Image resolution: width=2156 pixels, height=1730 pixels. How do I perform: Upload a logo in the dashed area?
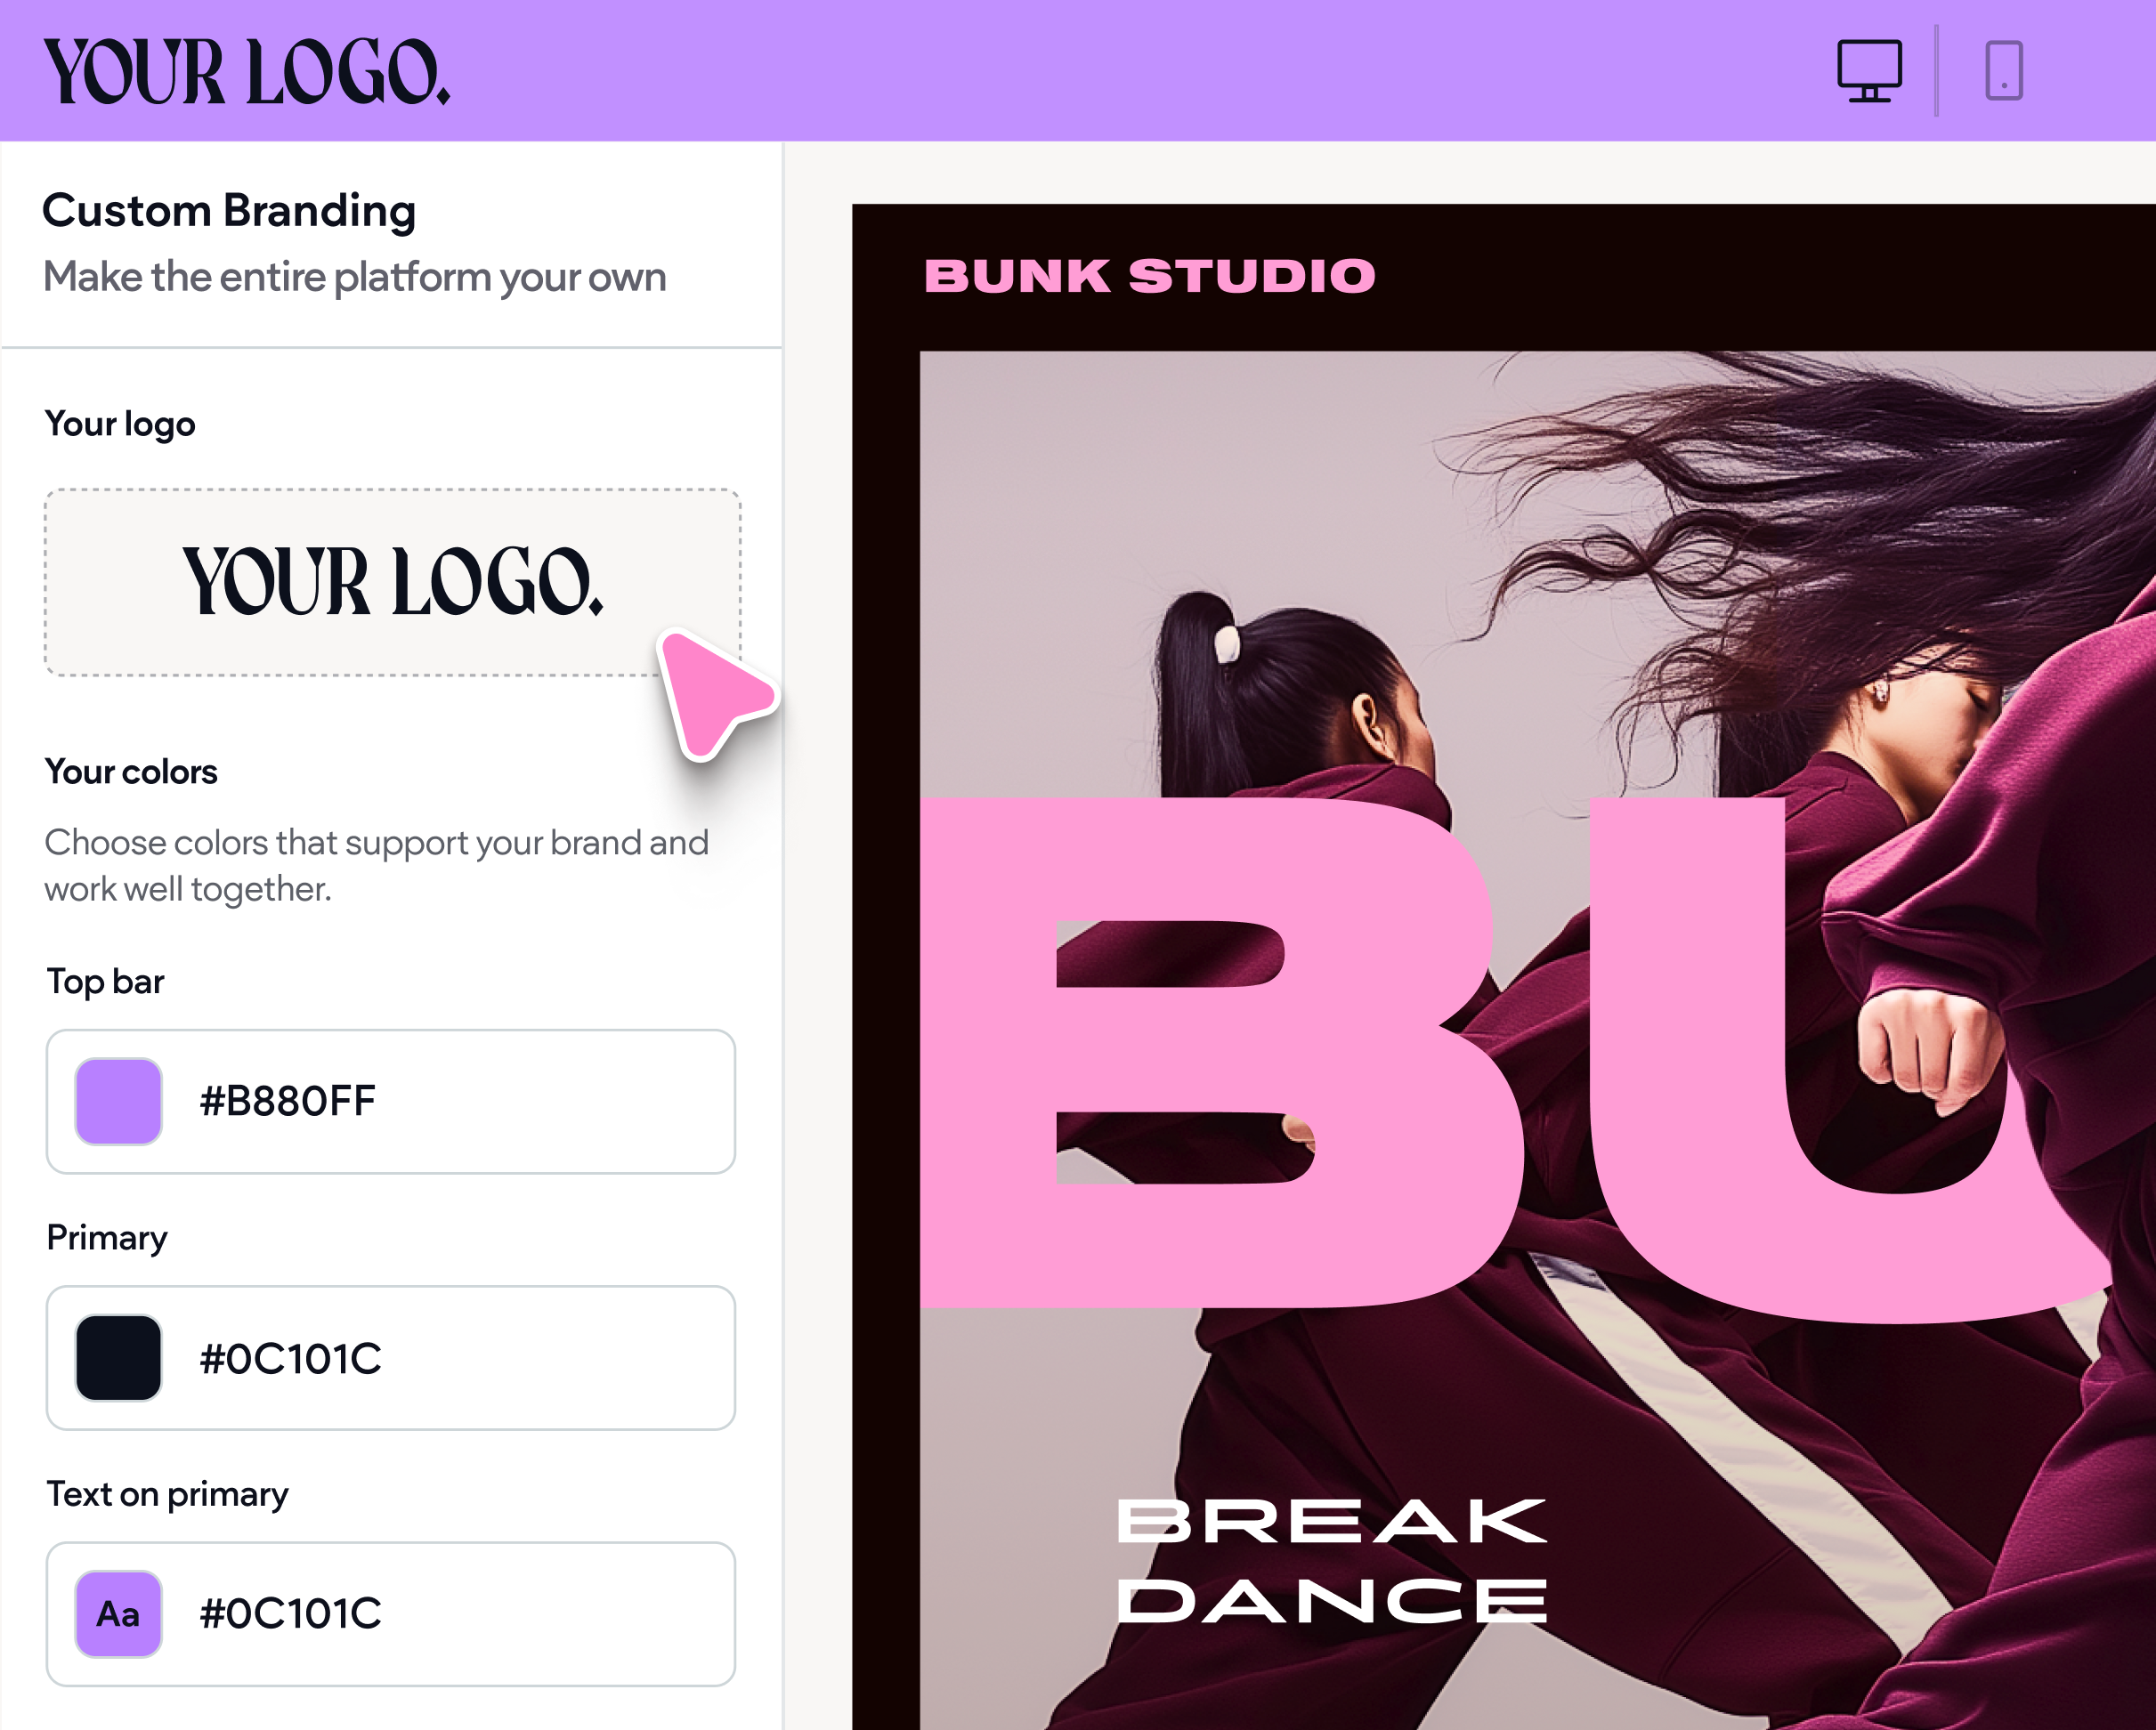point(391,580)
